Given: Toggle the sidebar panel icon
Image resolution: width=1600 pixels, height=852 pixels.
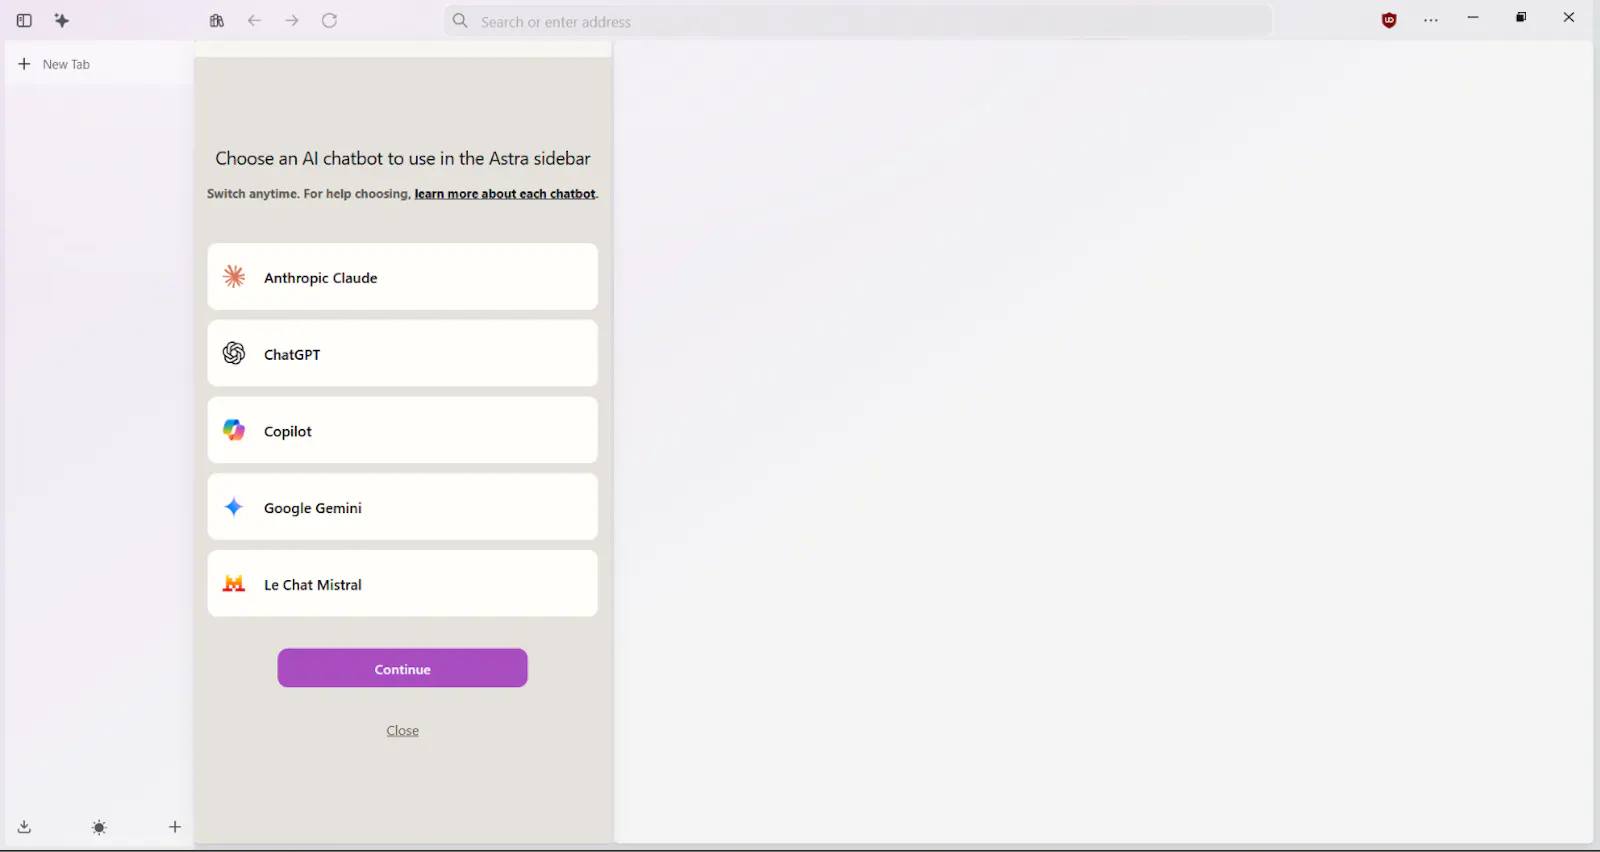Looking at the screenshot, I should click(24, 20).
